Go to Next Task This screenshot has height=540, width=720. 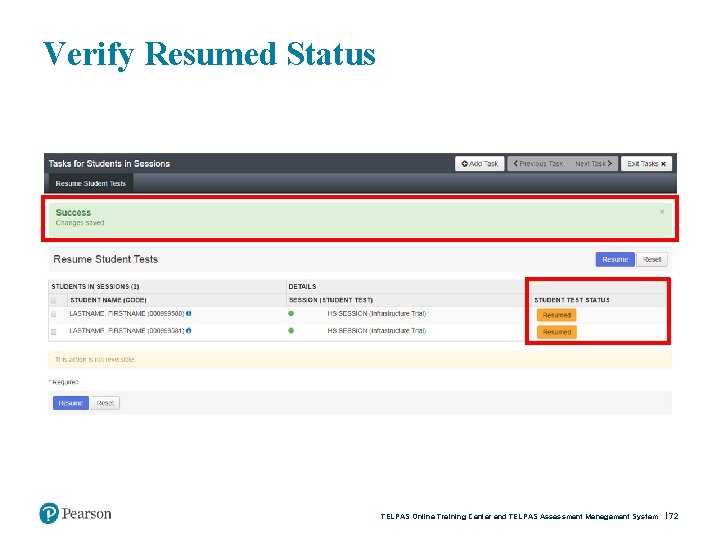593,163
